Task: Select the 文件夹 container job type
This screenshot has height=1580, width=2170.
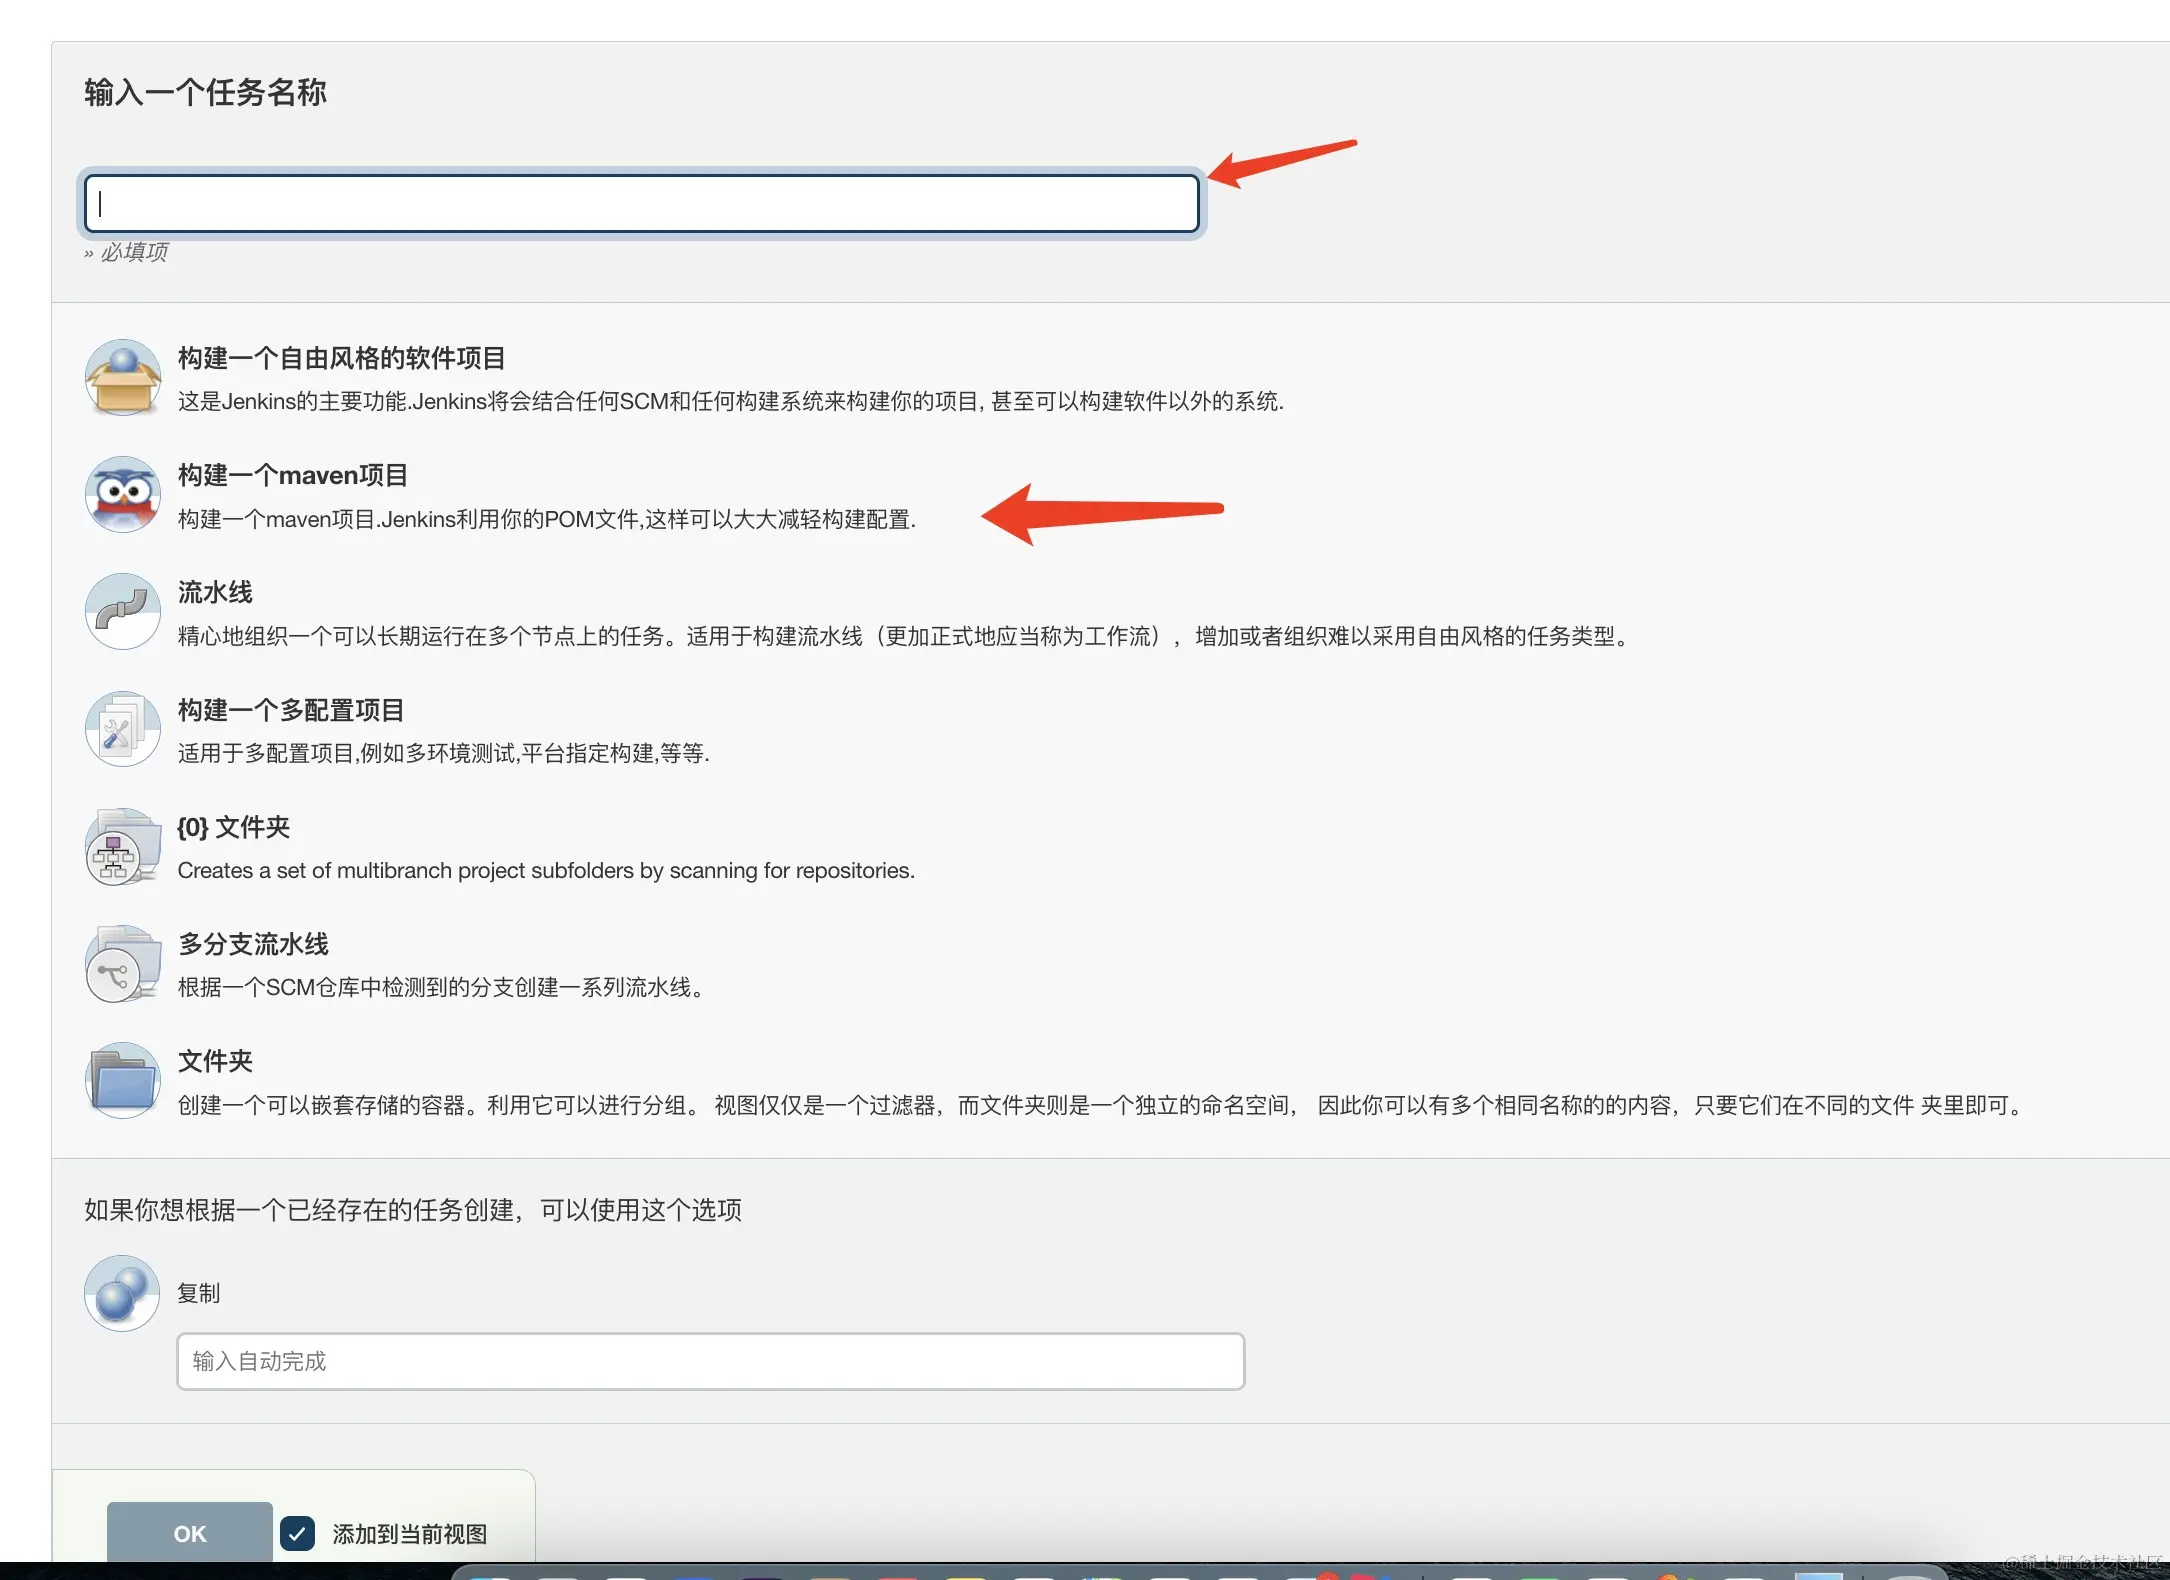Action: click(214, 1061)
